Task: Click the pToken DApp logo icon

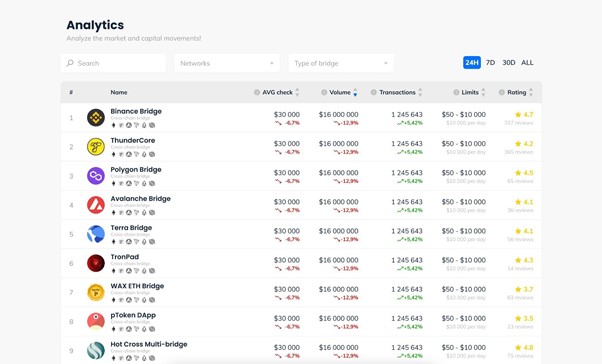Action: coord(96,322)
